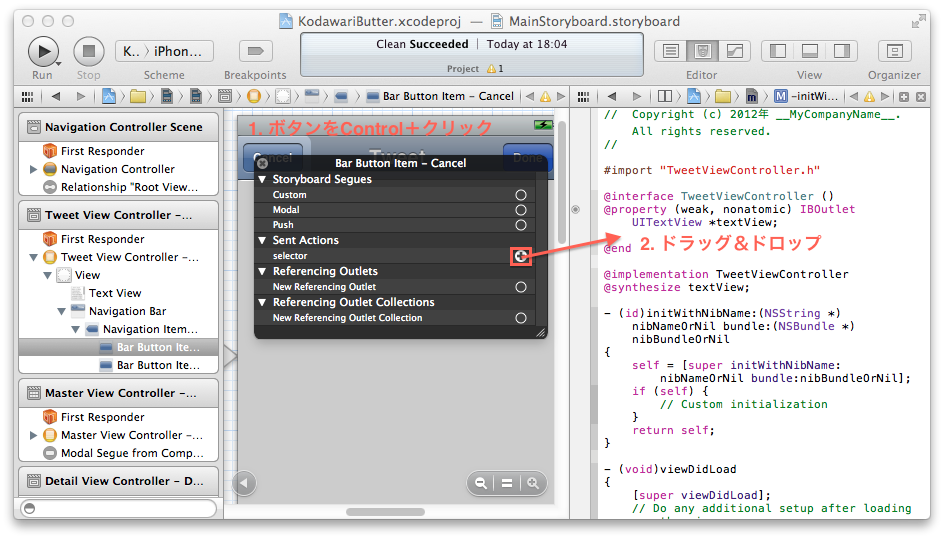Close the Bar Button Item connections popup
This screenshot has width=944, height=539.
click(262, 163)
